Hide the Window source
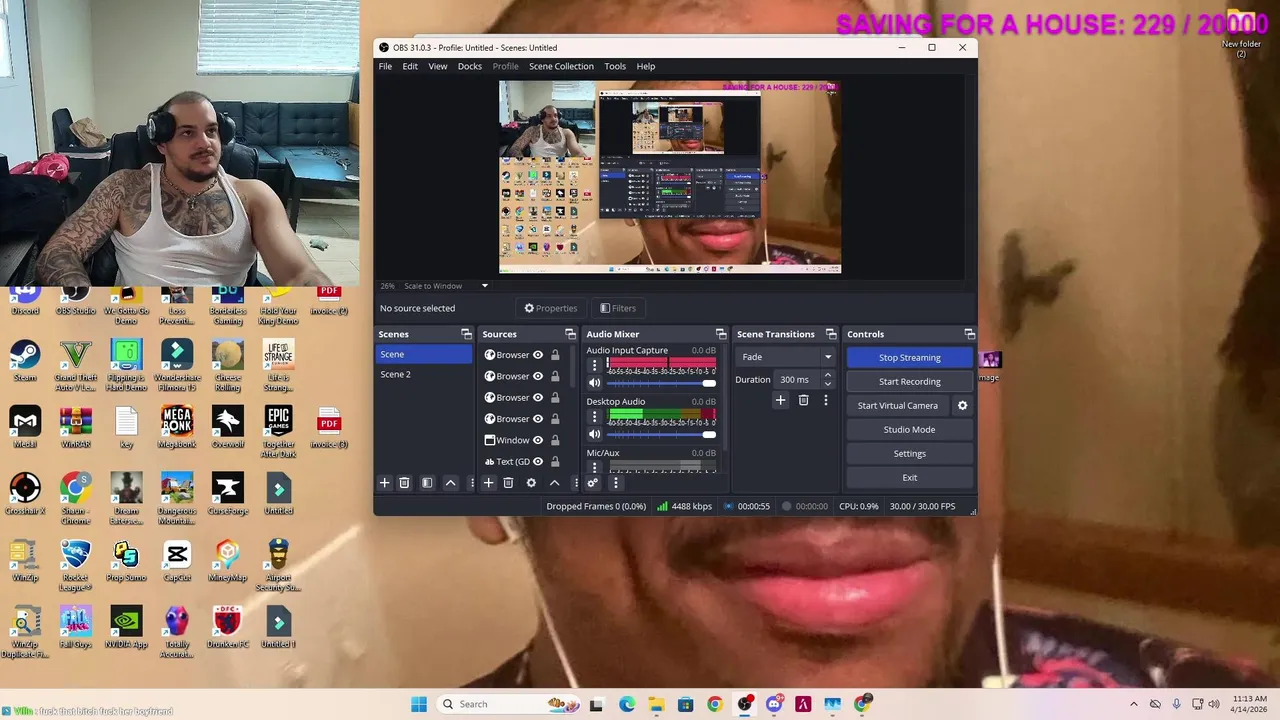1280x720 pixels. (538, 440)
